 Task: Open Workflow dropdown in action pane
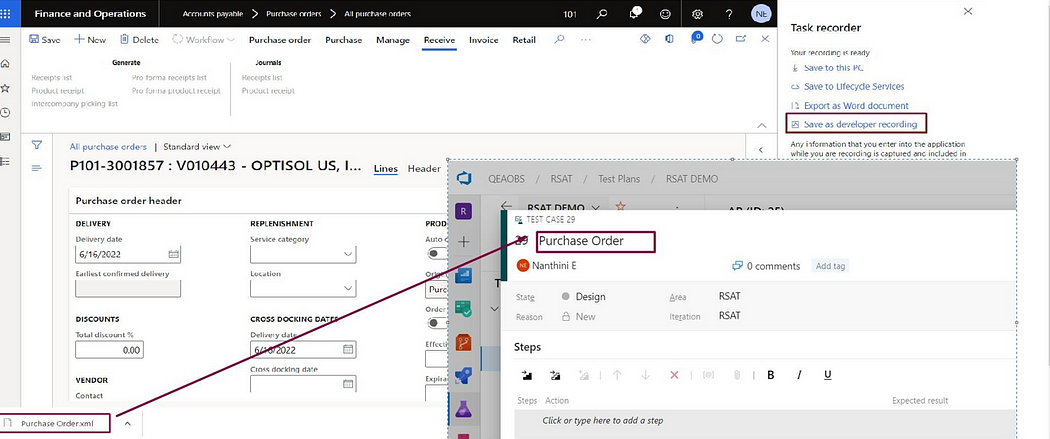pyautogui.click(x=204, y=39)
